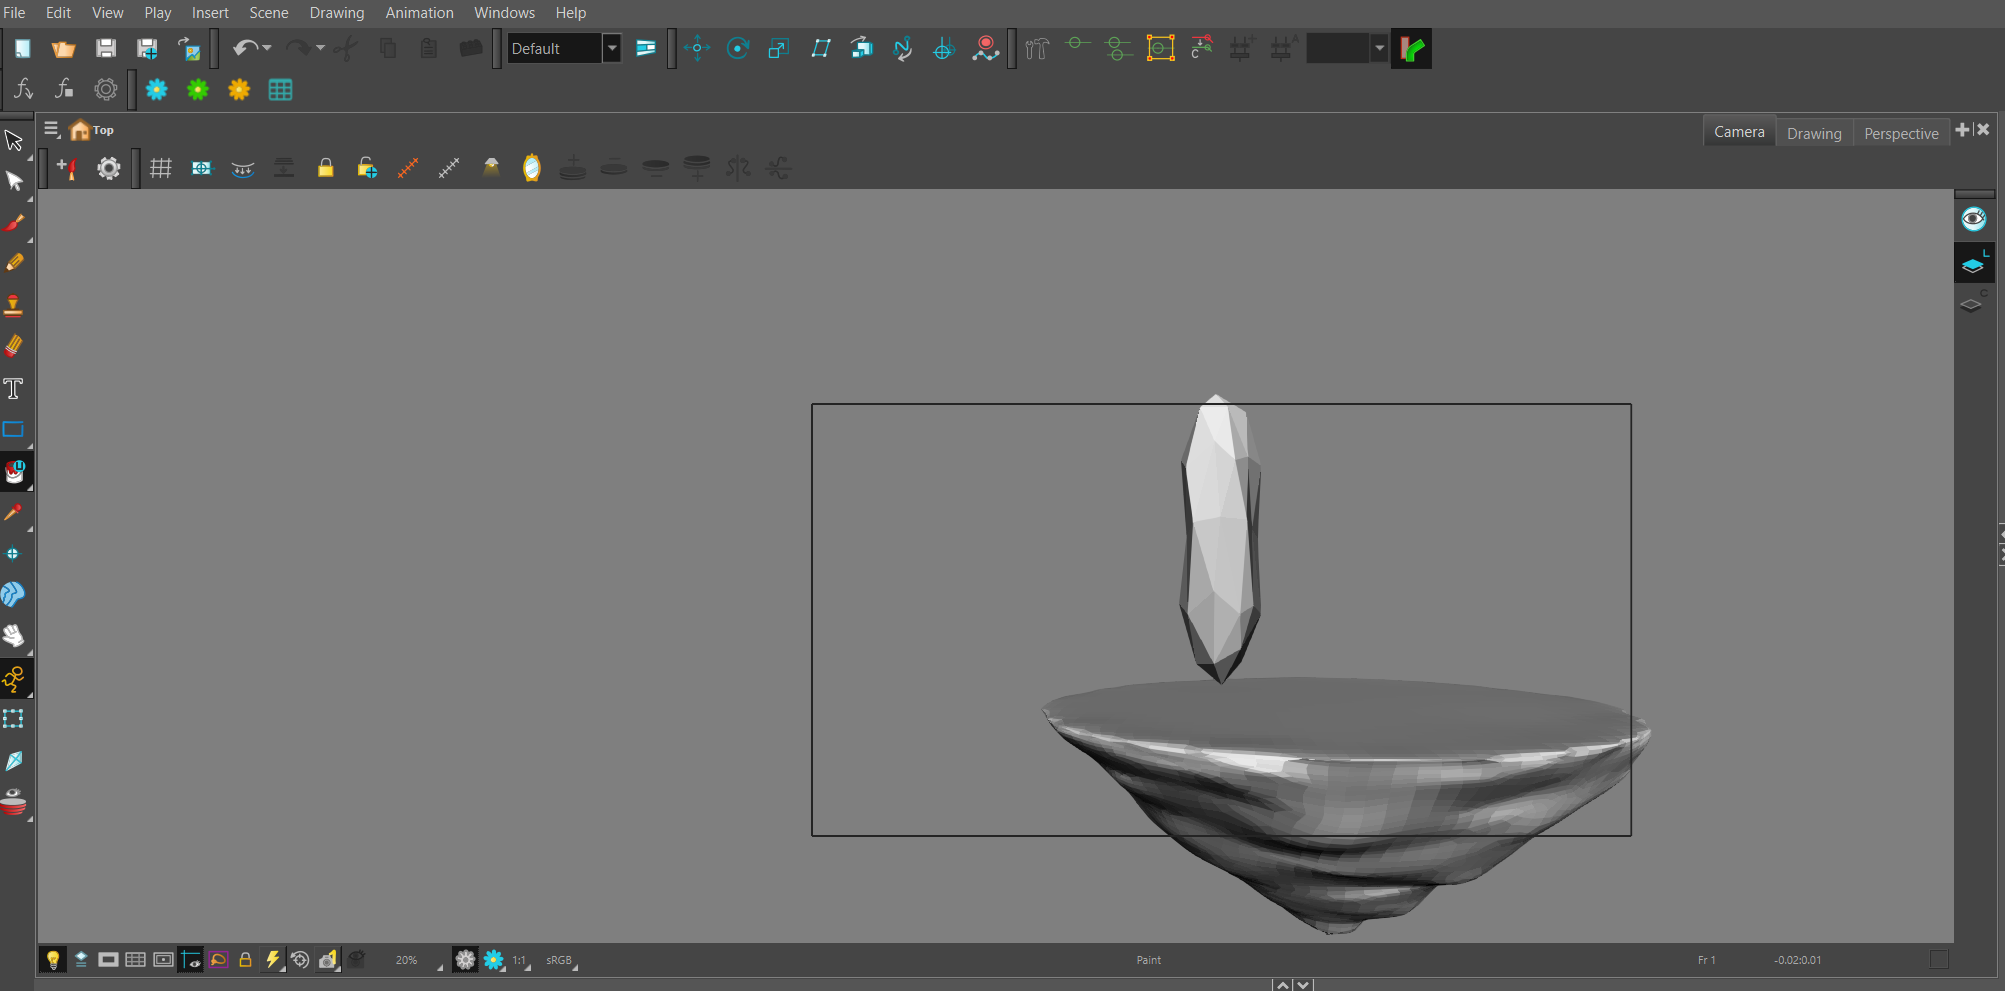Switch to the Drawing view tab
Screen dimensions: 2005x991
click(1814, 133)
